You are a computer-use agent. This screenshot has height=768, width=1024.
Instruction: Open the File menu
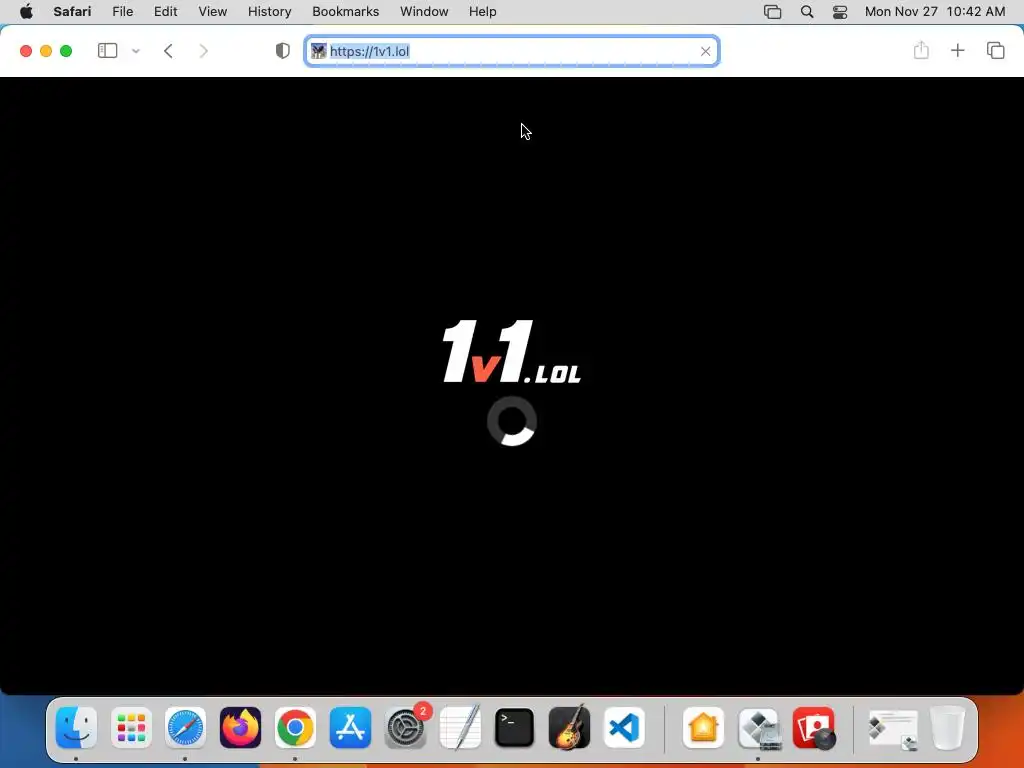point(122,12)
